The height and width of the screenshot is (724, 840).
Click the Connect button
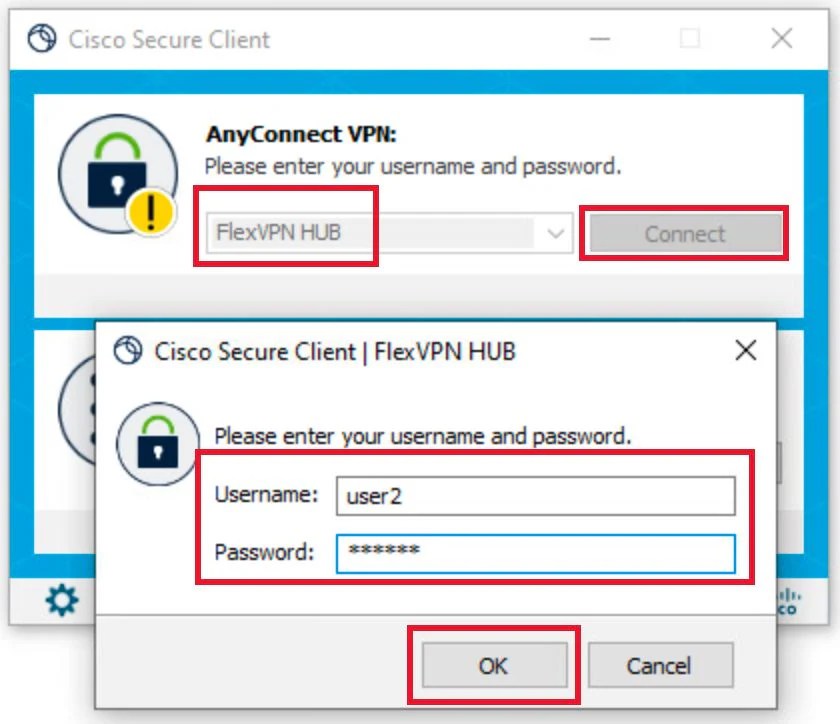[685, 233]
